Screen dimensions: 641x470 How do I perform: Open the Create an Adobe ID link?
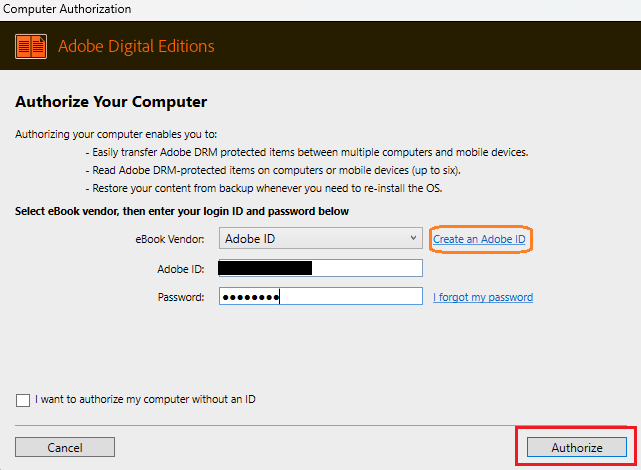click(x=479, y=239)
